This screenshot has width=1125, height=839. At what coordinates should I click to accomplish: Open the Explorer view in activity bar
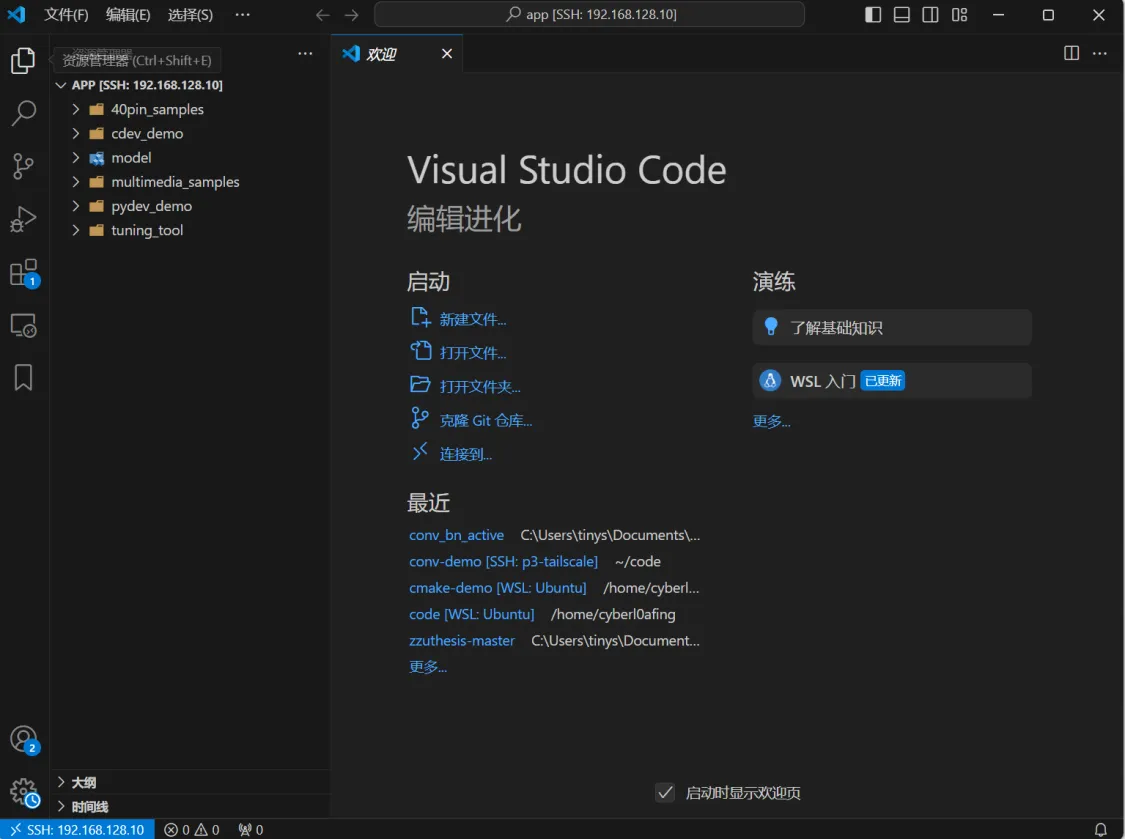tap(23, 60)
